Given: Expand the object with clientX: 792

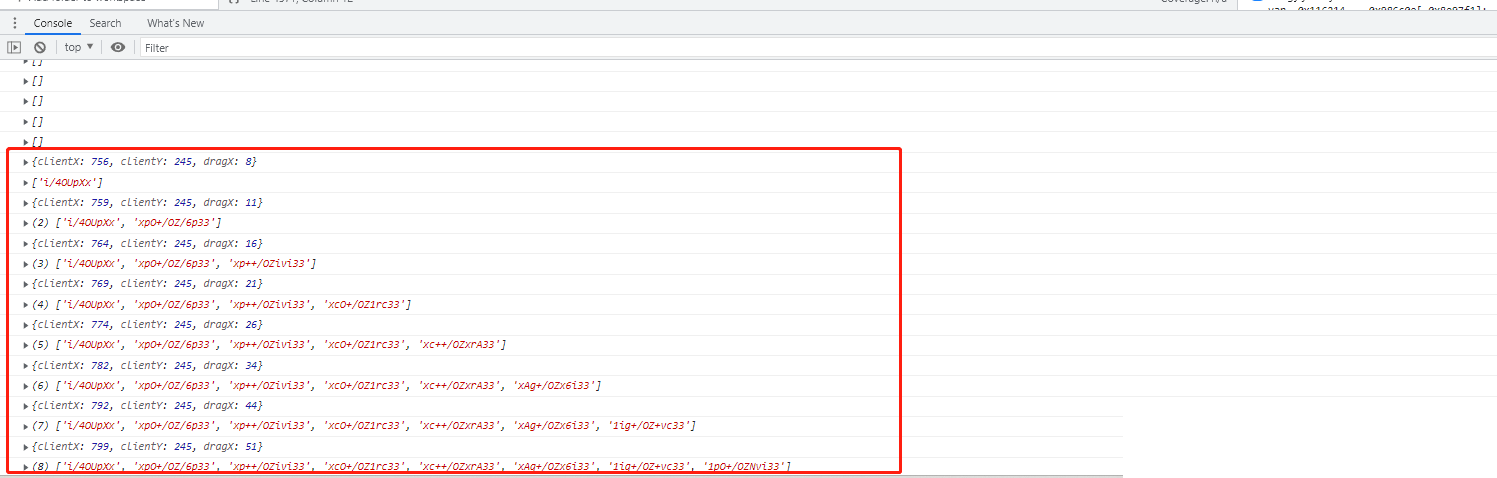Looking at the screenshot, I should pyautogui.click(x=26, y=407).
